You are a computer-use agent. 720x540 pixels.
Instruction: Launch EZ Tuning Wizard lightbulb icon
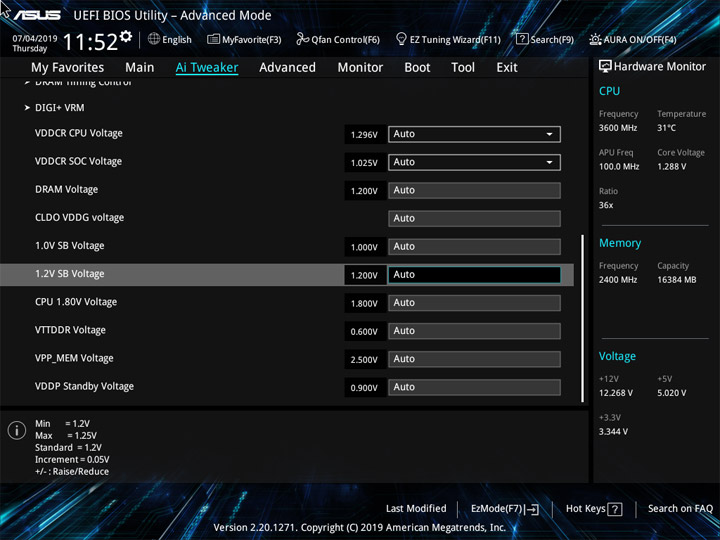[x=401, y=39]
